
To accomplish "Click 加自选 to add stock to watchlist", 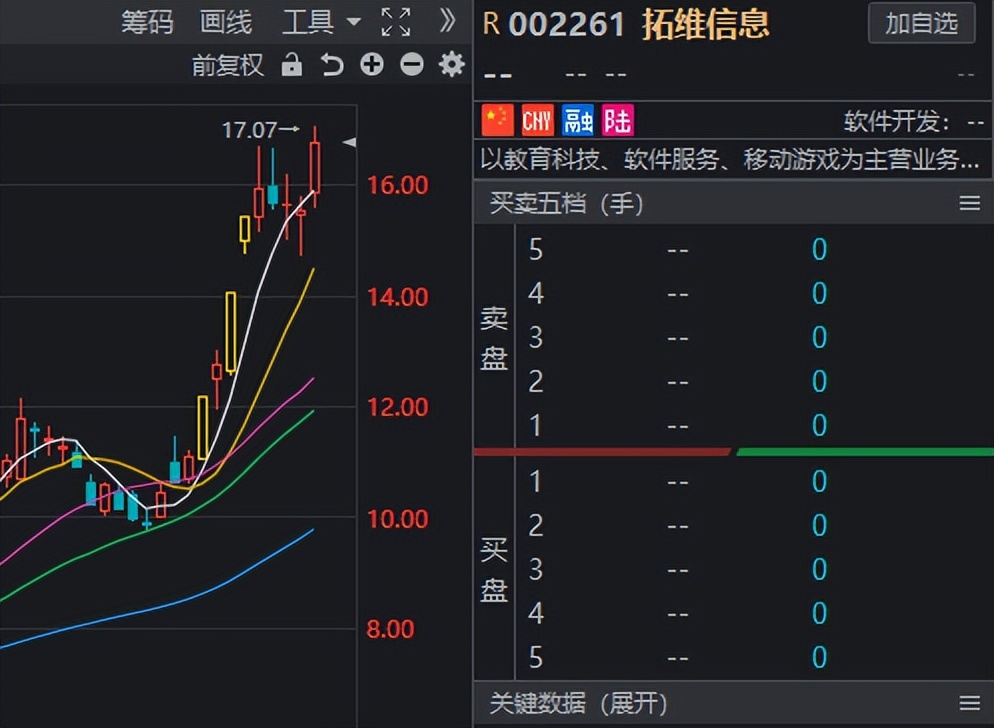I will 920,24.
